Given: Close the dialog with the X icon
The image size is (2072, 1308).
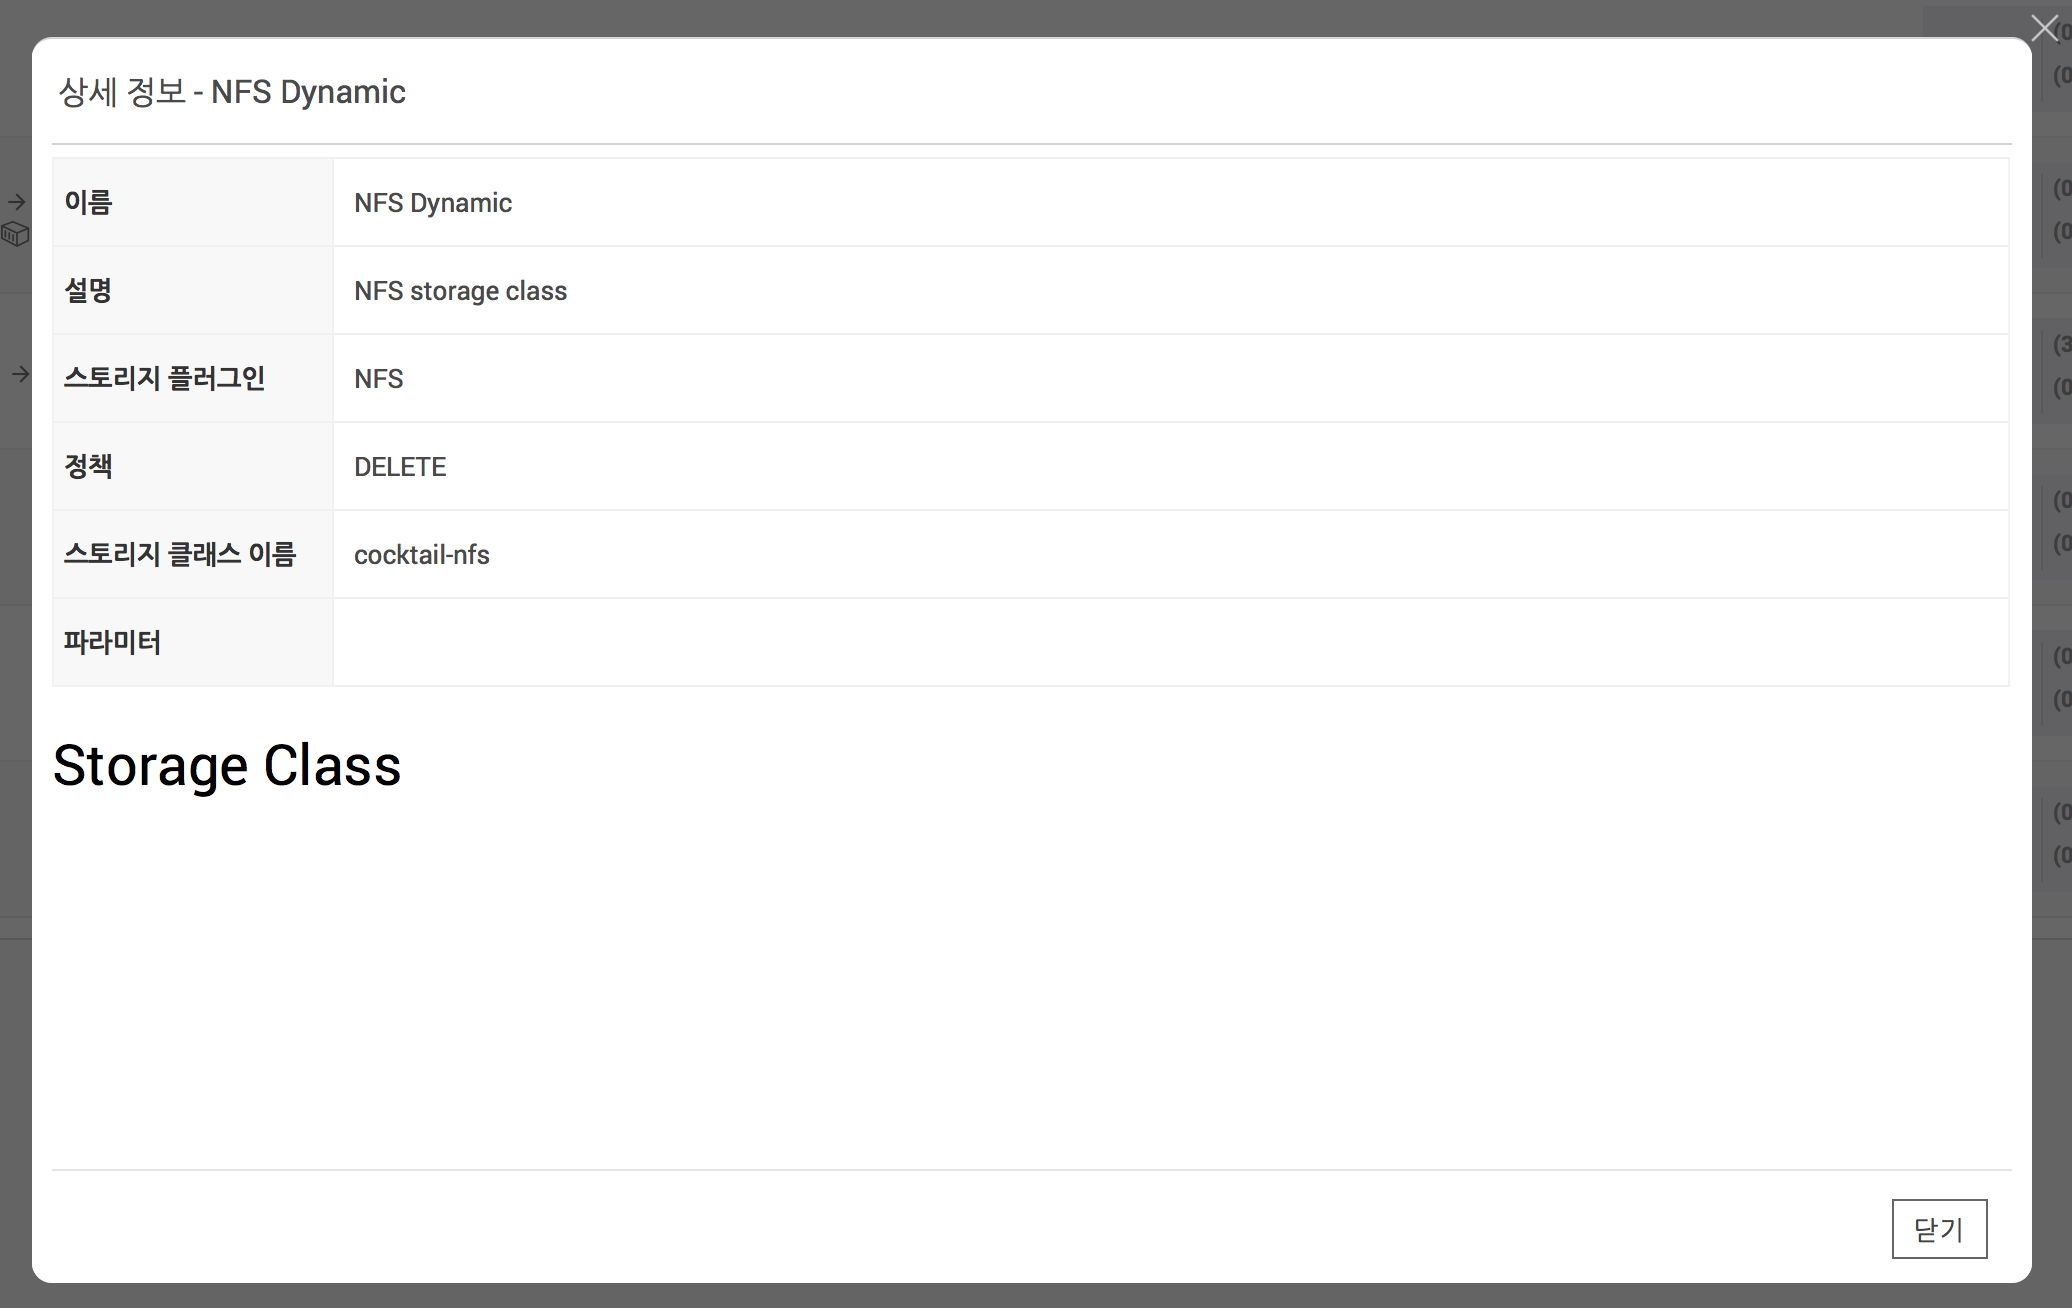Looking at the screenshot, I should coord(2044,28).
